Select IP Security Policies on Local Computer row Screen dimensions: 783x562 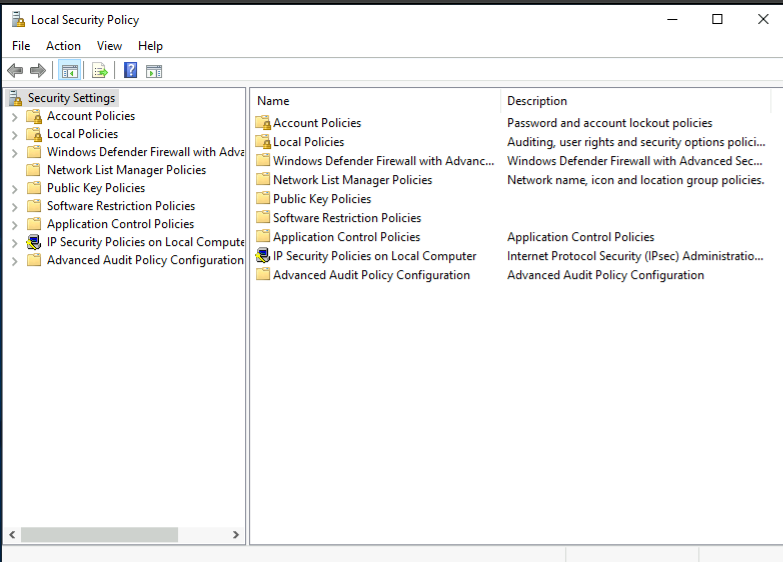375,256
